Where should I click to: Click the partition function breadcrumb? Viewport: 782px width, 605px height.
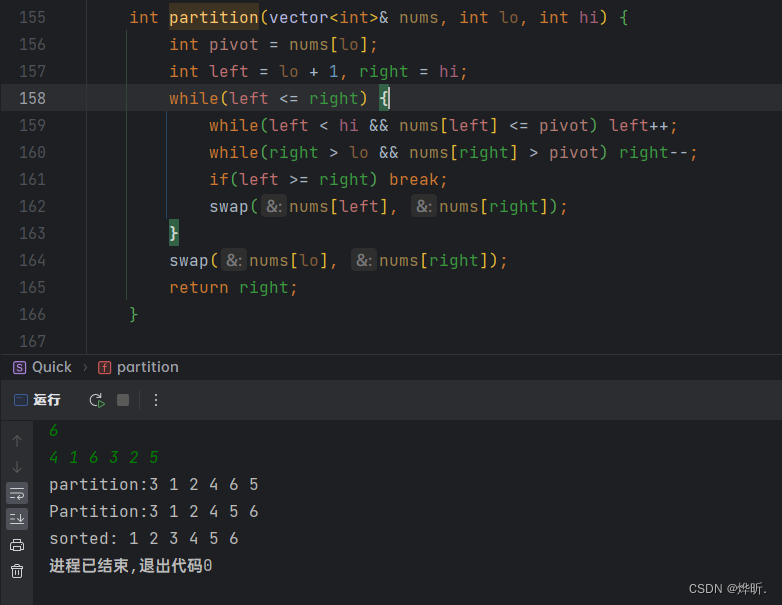tap(148, 367)
